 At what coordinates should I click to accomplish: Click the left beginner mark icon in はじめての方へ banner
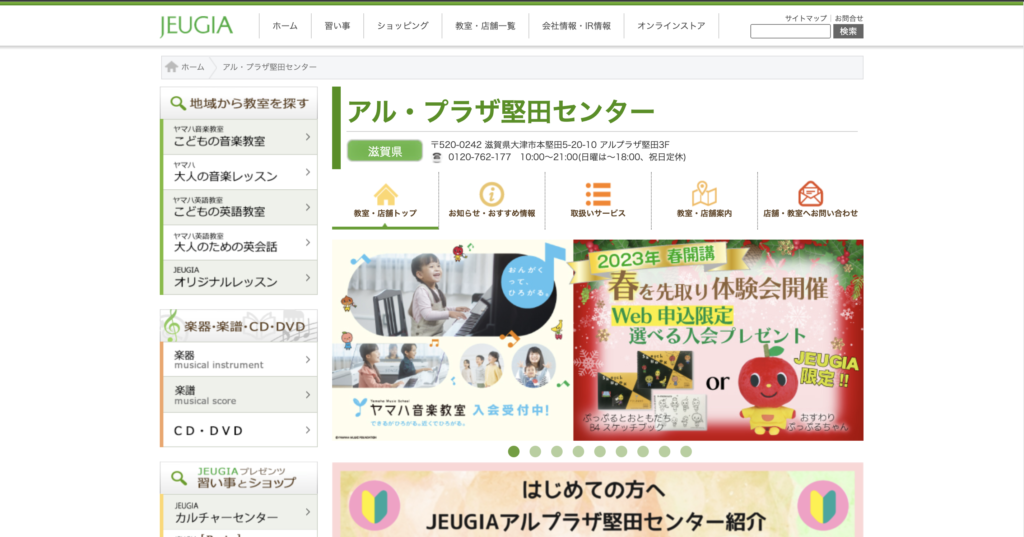374,506
